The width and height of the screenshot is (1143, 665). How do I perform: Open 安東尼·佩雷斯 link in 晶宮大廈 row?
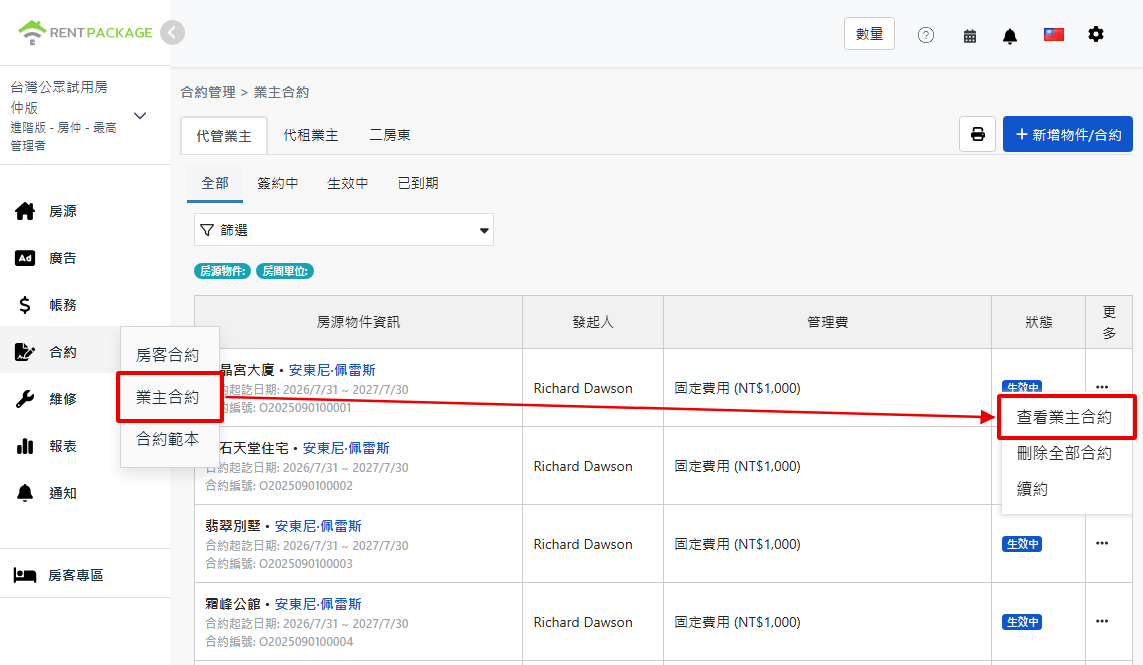coord(332,370)
